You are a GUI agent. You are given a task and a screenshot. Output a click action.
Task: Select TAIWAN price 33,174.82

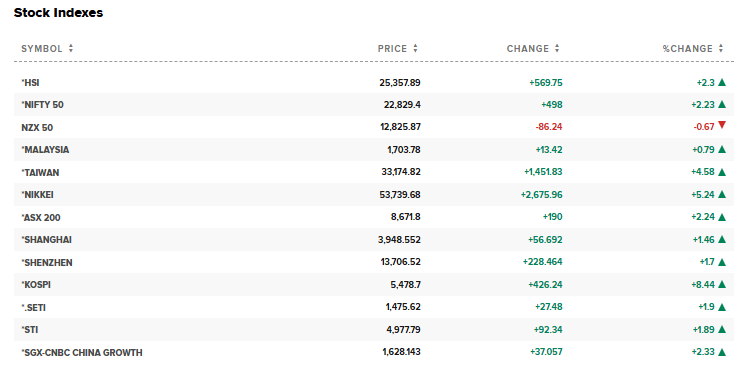[401, 172]
